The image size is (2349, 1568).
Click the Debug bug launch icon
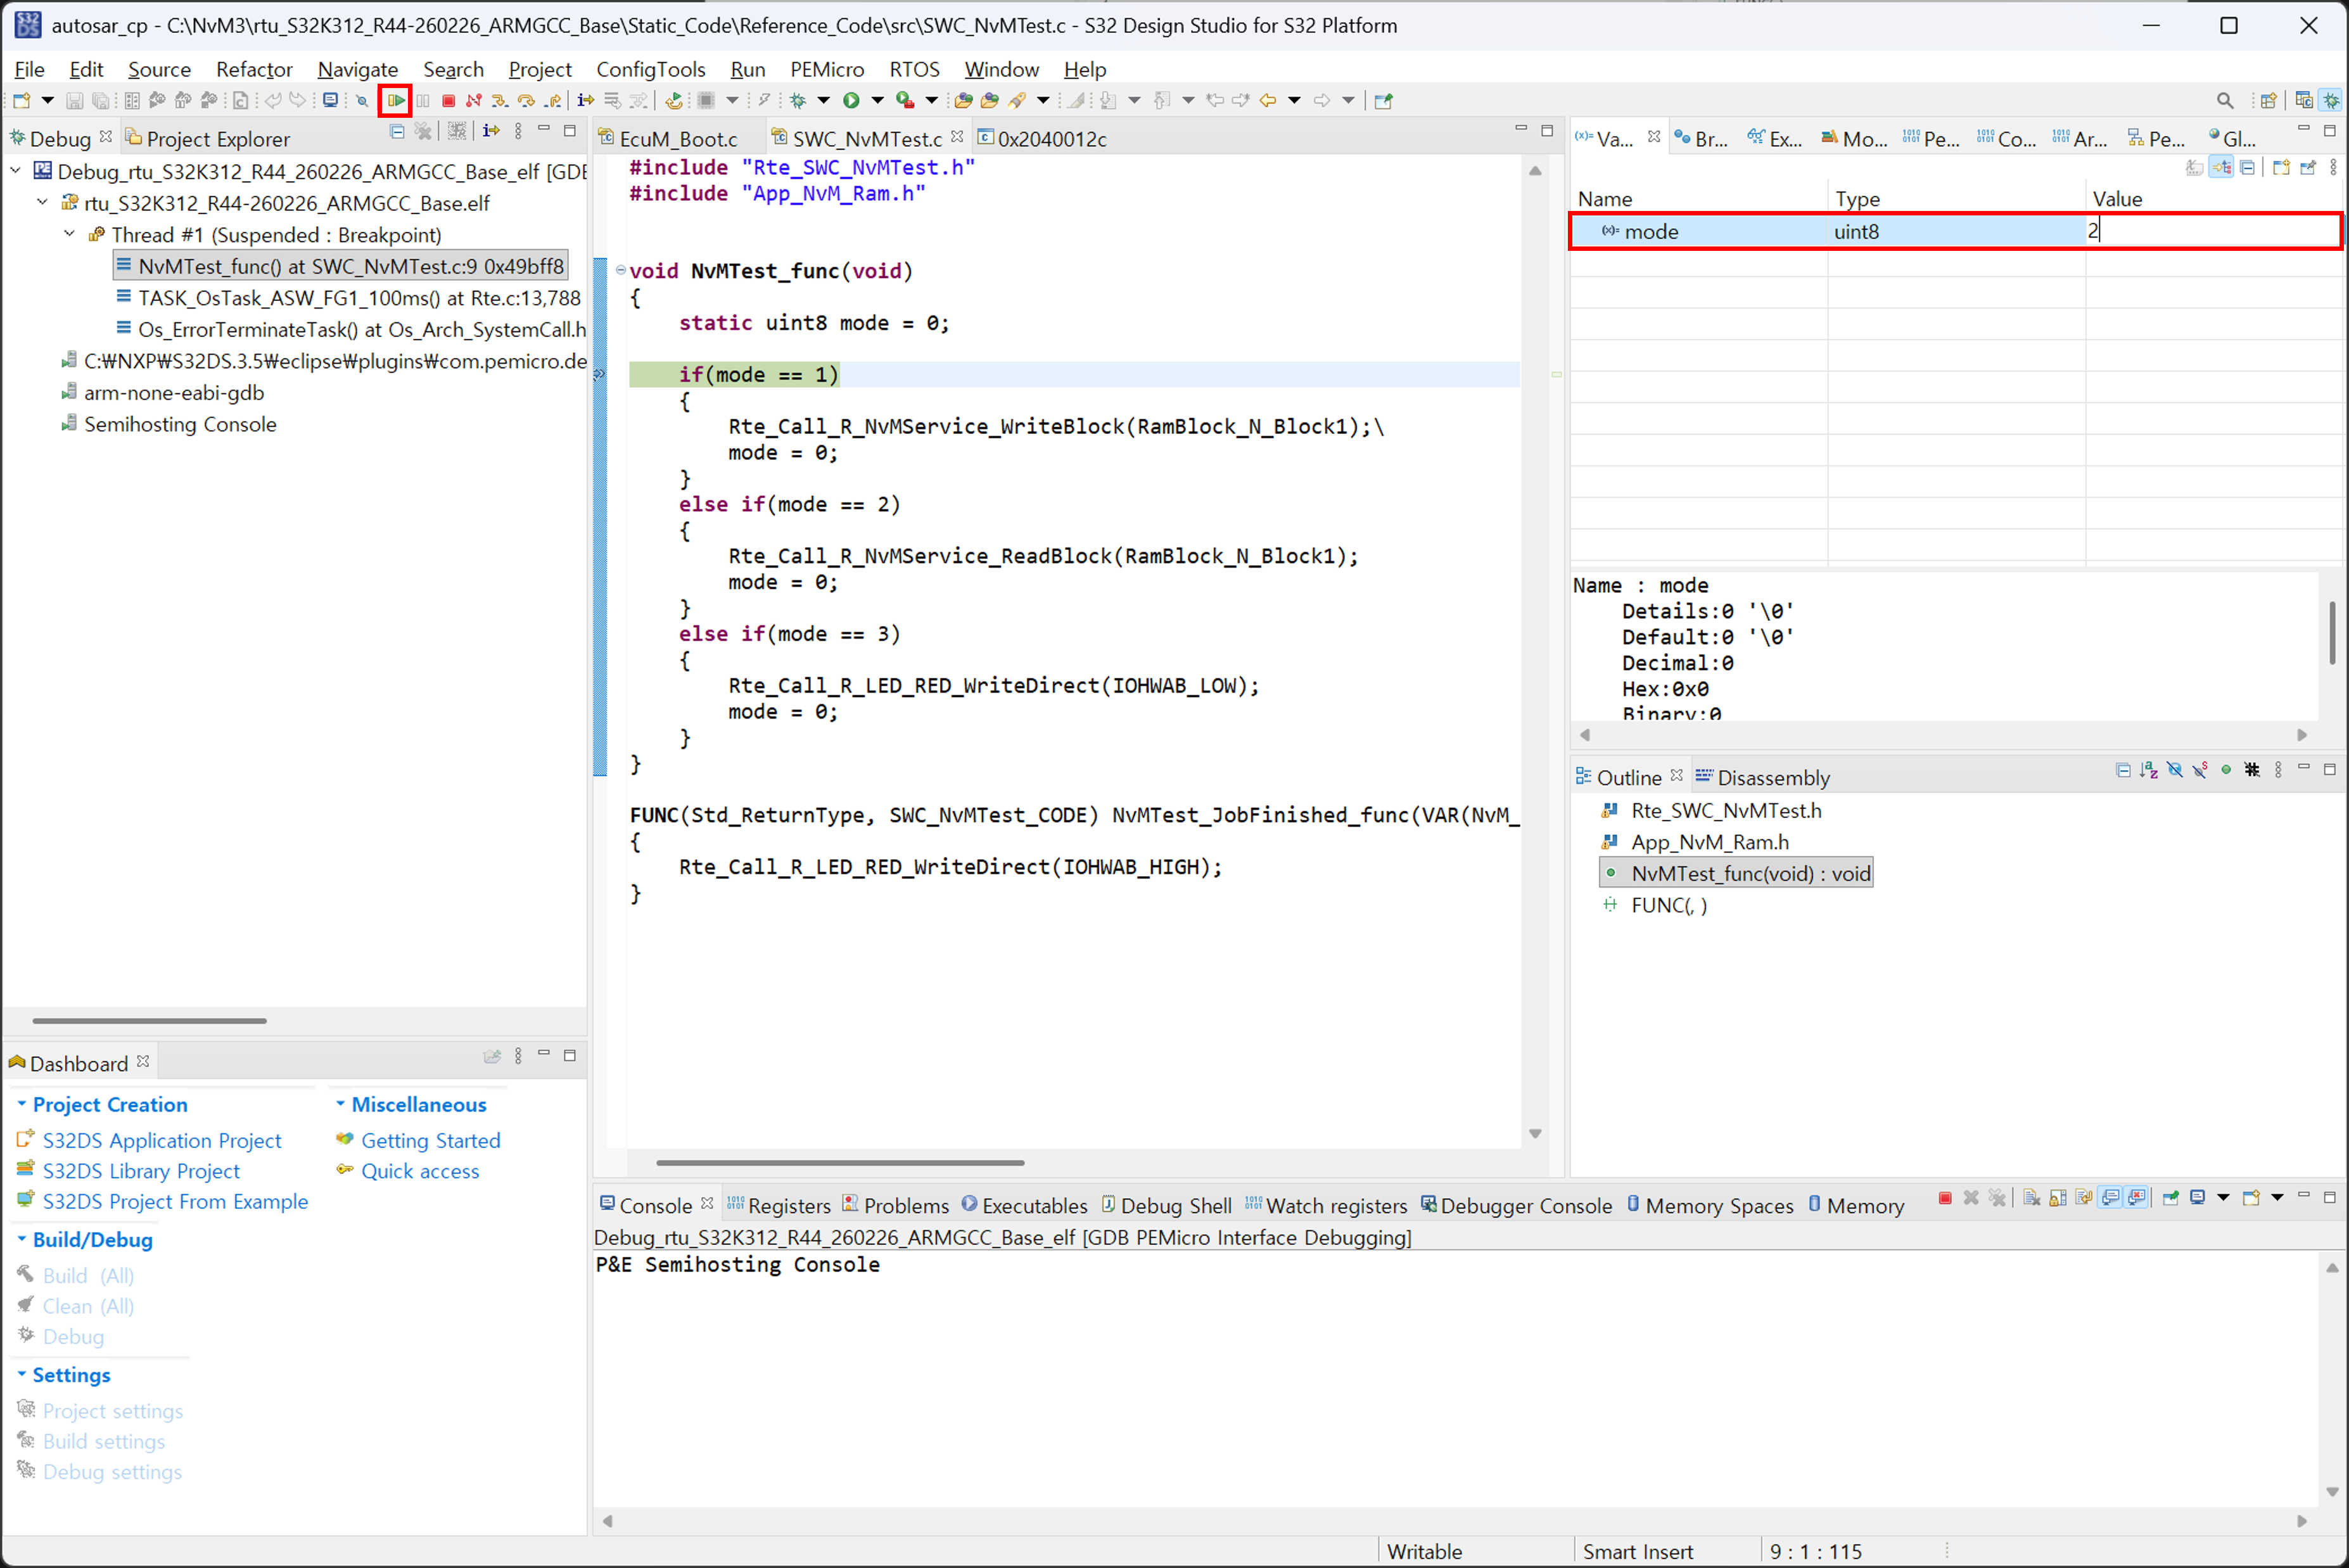(x=798, y=100)
